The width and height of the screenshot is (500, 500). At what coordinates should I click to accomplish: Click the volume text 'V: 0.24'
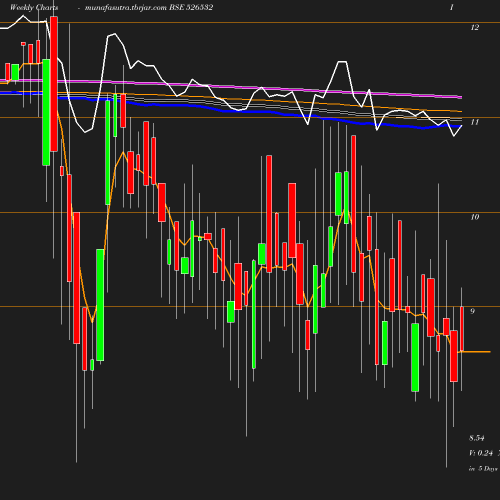(x=481, y=453)
